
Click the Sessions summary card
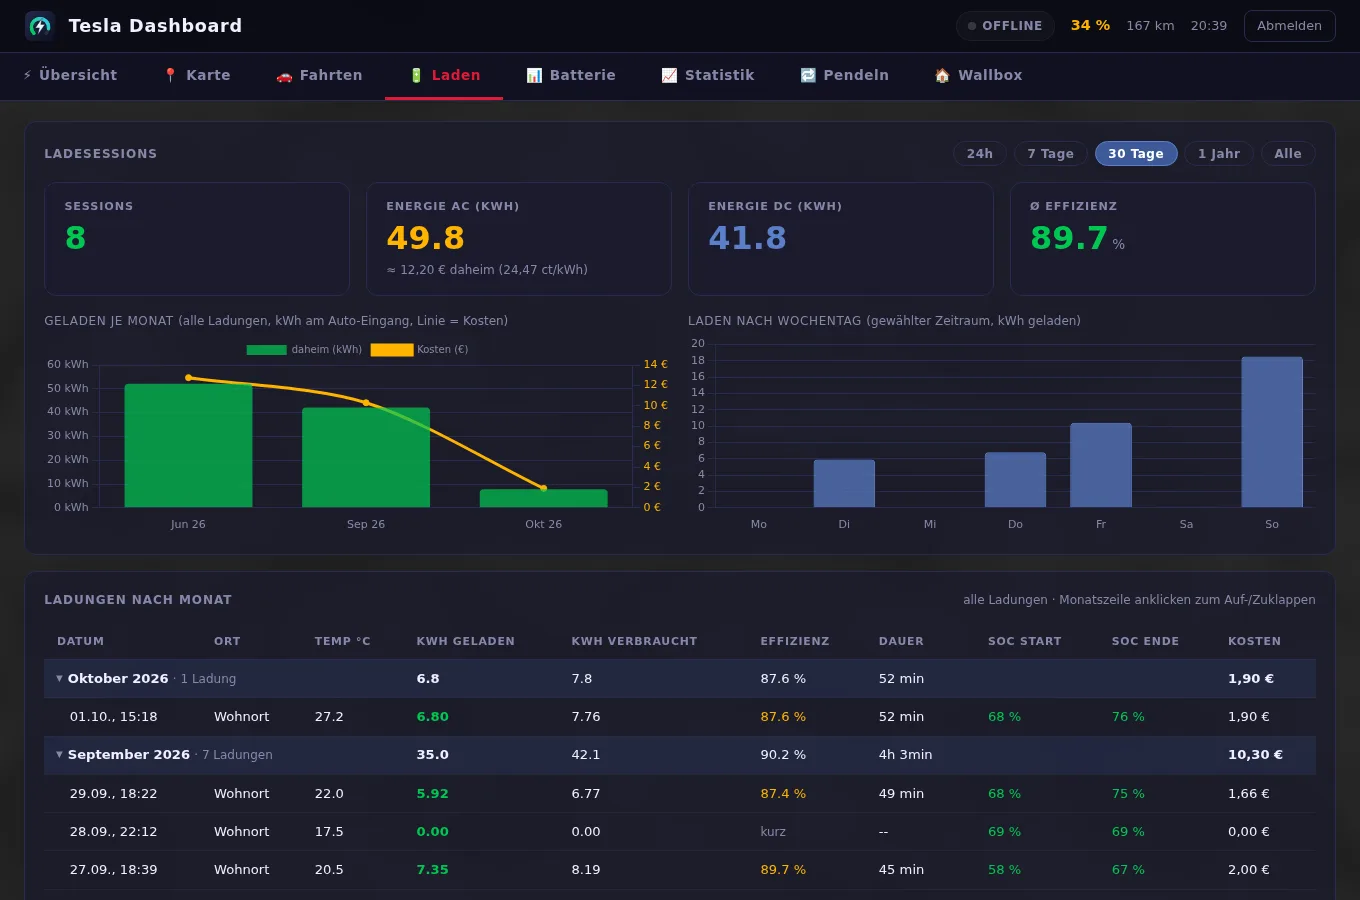(197, 239)
